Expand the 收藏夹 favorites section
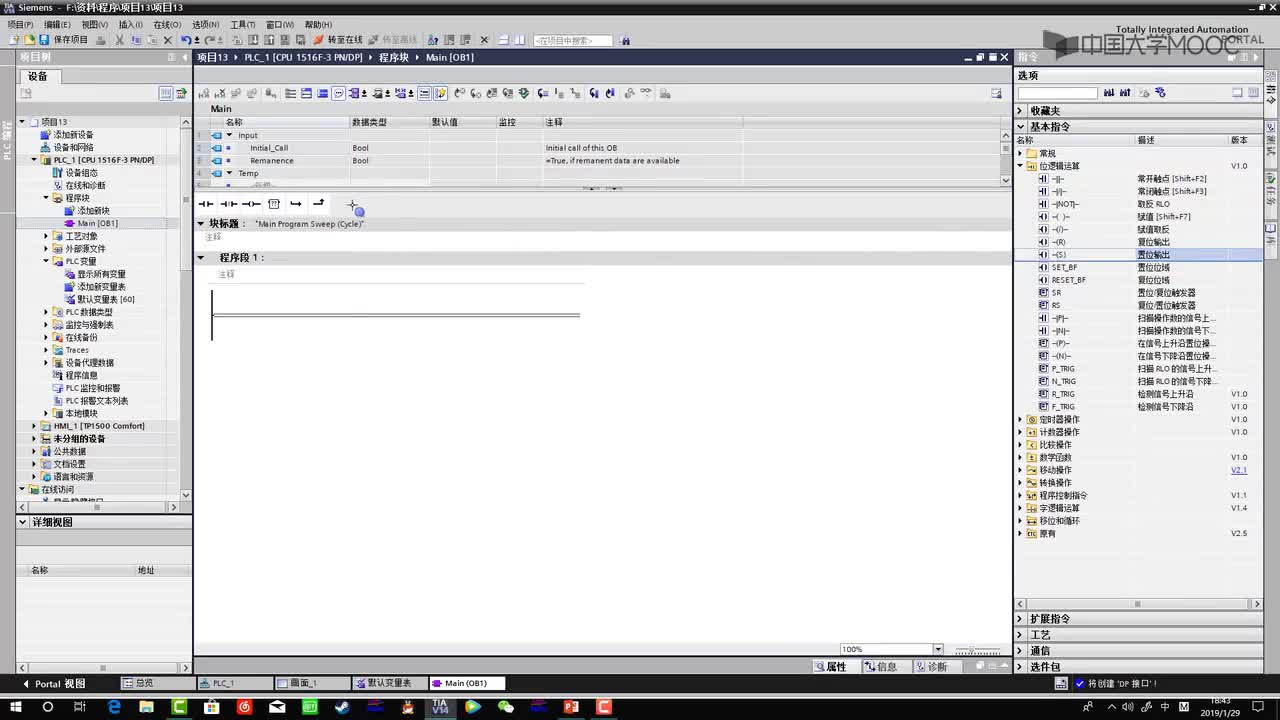 click(1021, 111)
